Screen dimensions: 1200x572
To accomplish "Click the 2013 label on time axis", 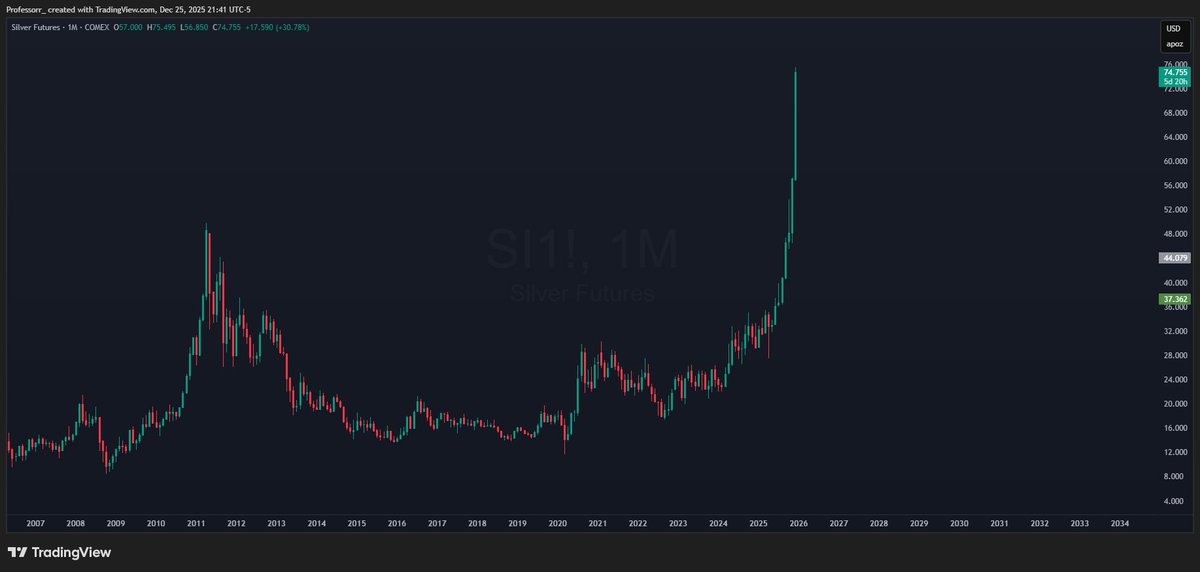I will [276, 523].
